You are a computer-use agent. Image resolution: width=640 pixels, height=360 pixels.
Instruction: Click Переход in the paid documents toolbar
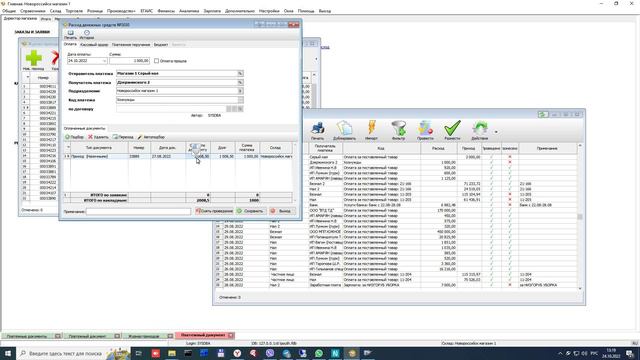coord(123,137)
